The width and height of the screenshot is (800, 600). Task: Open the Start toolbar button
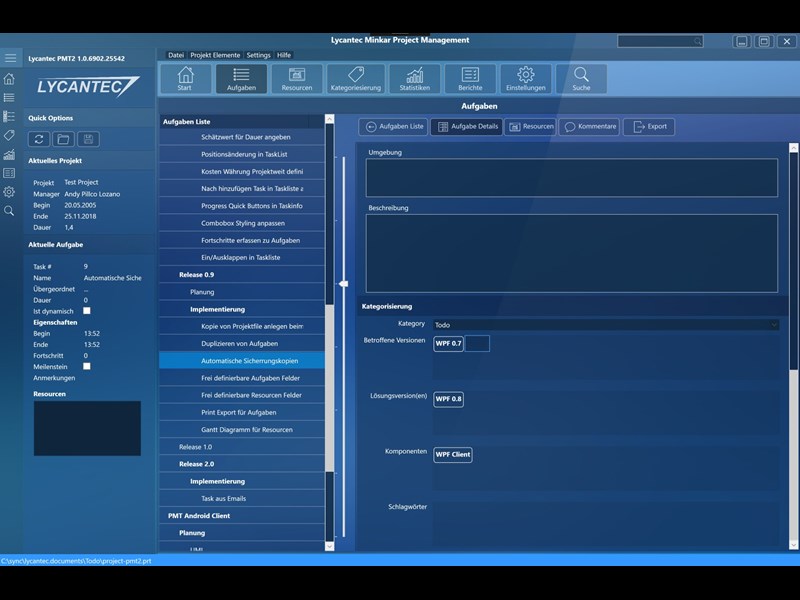point(185,79)
